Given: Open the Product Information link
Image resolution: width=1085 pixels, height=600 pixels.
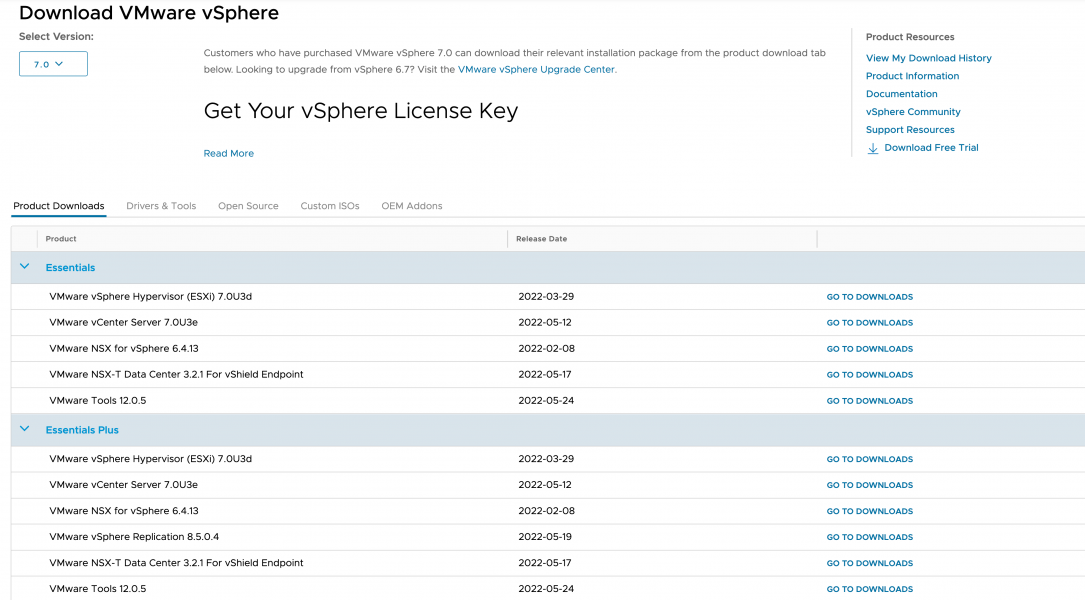Looking at the screenshot, I should pyautogui.click(x=912, y=76).
